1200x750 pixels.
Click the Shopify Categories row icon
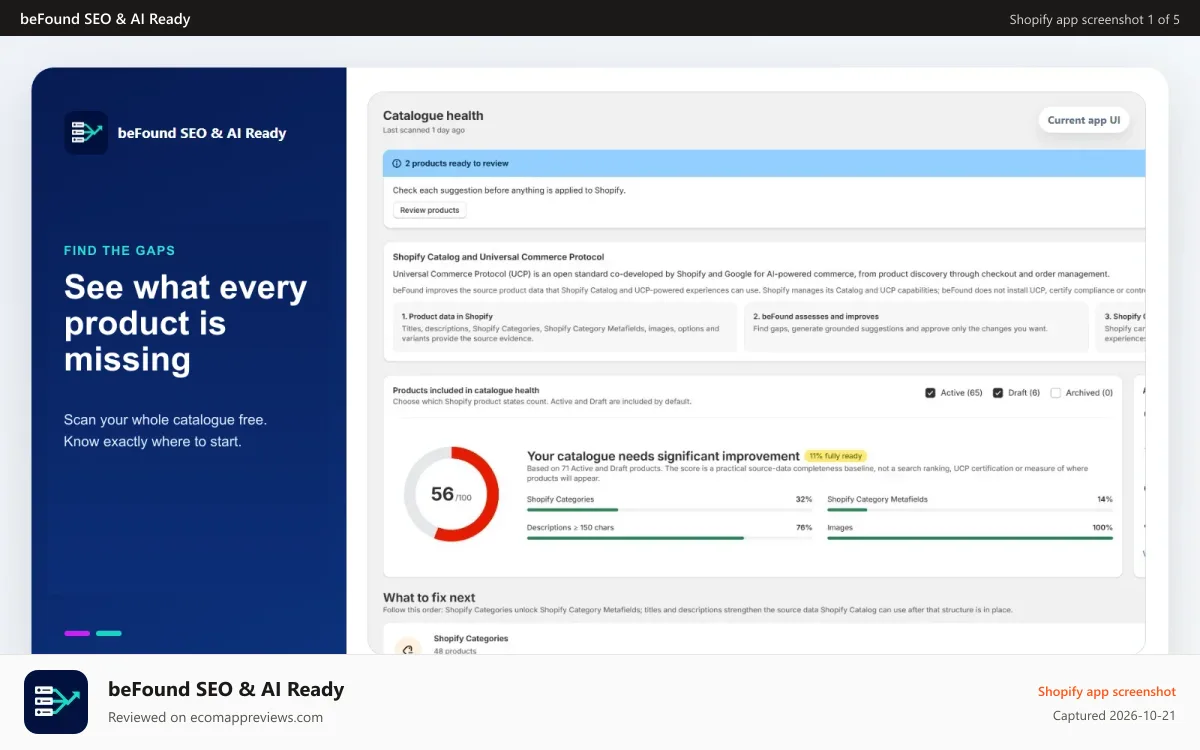[407, 647]
